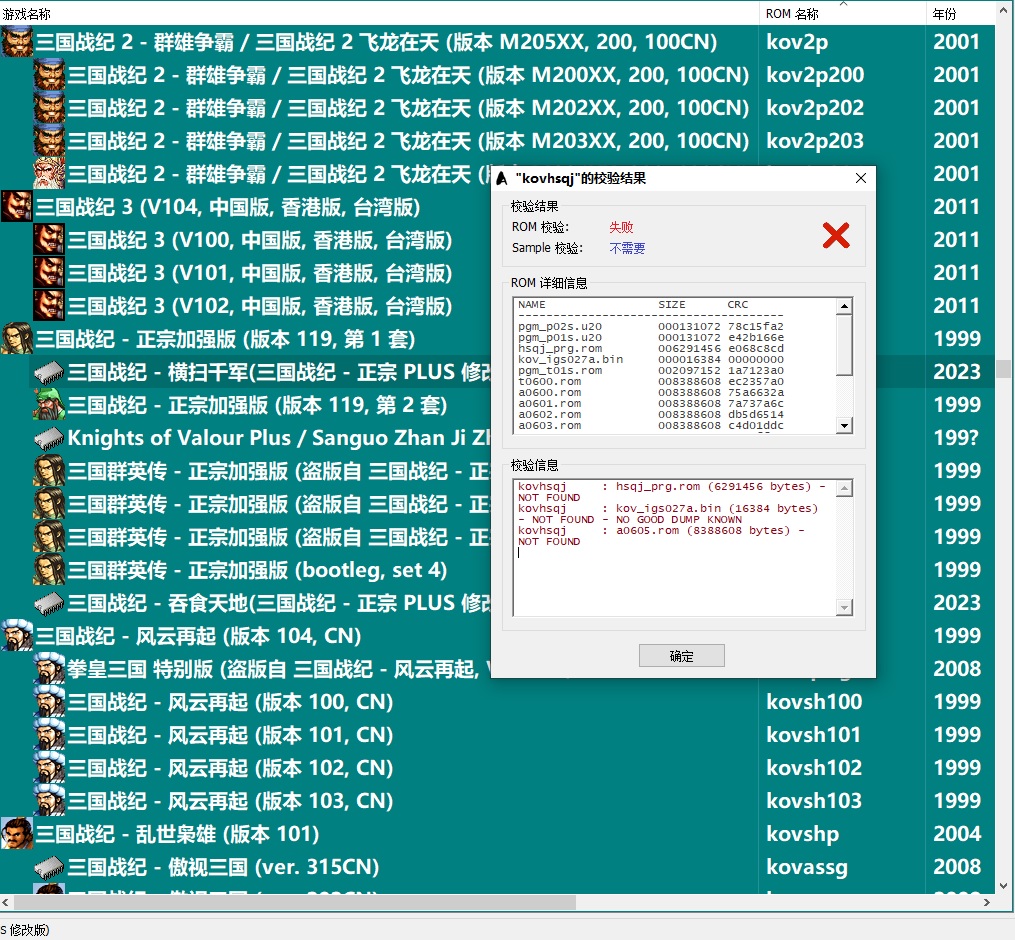
Task: Click the up arrow of ROM details scrollbar
Action: (843, 306)
